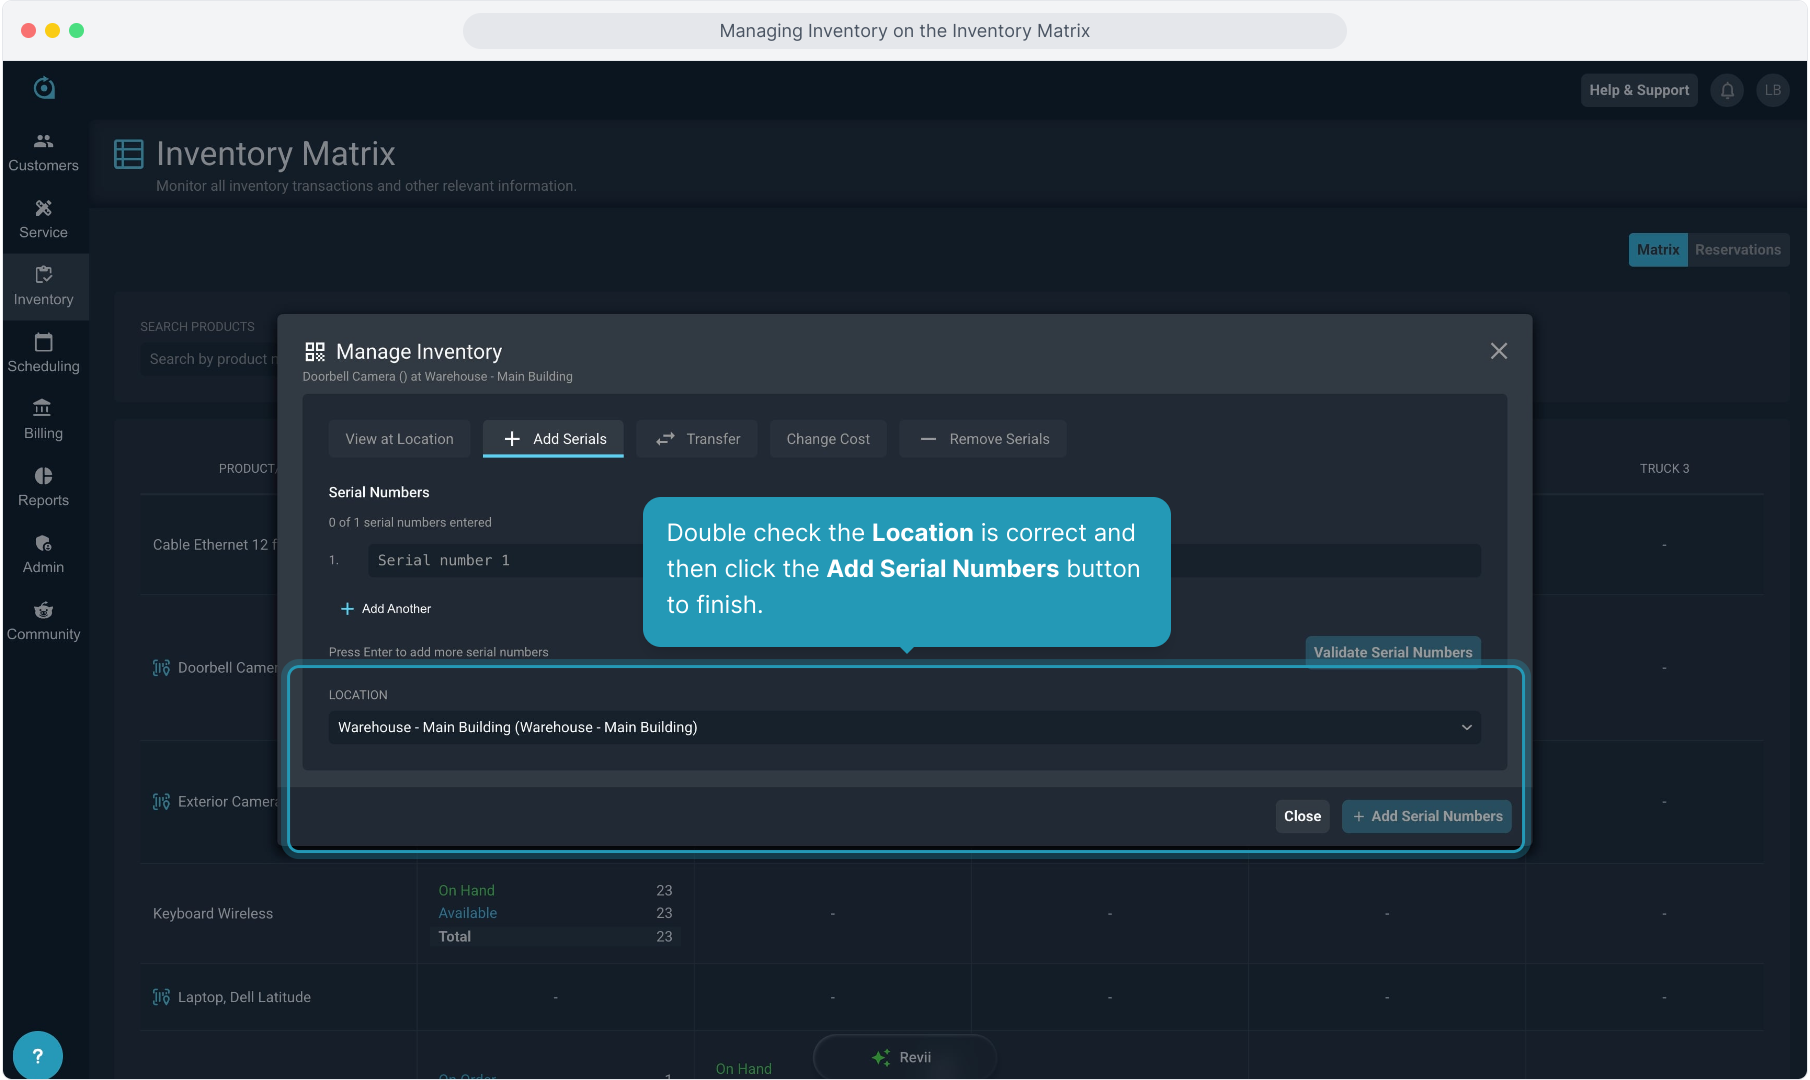Open Billing from the sidebar
This screenshot has width=1810, height=1080.
(x=43, y=420)
